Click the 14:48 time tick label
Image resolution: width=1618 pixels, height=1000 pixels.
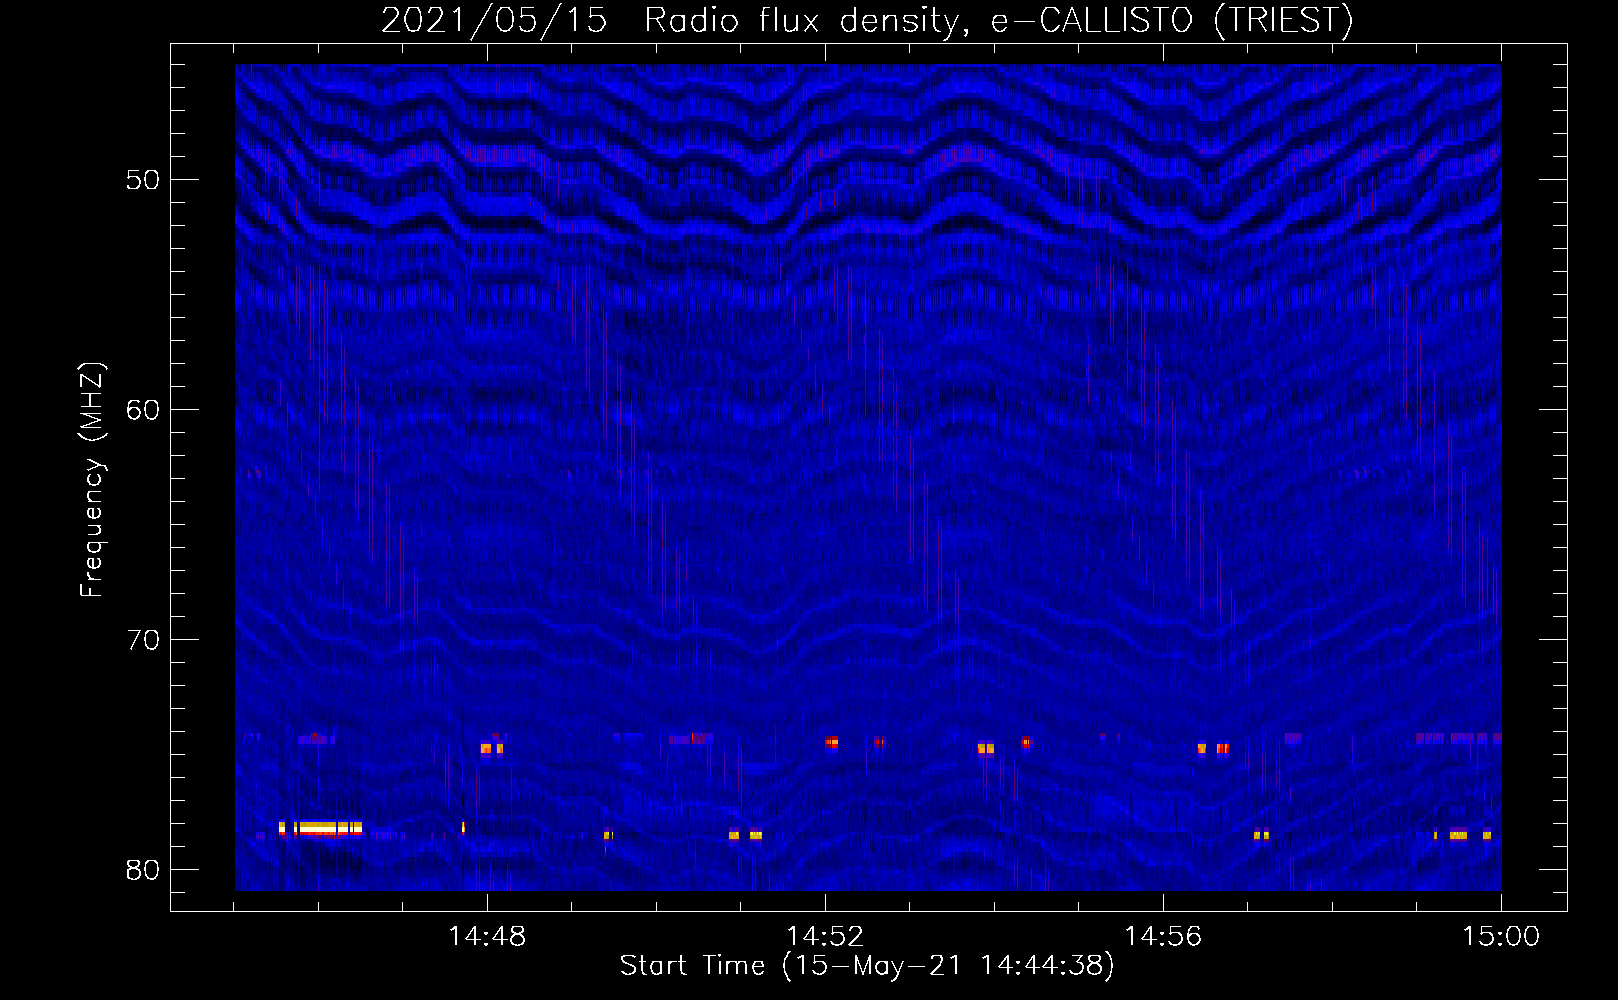point(487,937)
